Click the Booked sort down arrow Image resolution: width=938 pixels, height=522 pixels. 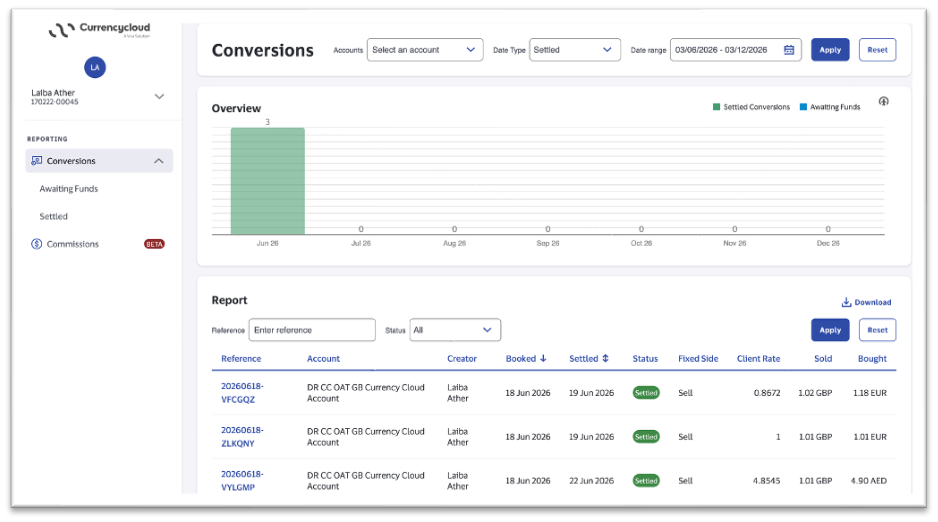(x=543, y=358)
